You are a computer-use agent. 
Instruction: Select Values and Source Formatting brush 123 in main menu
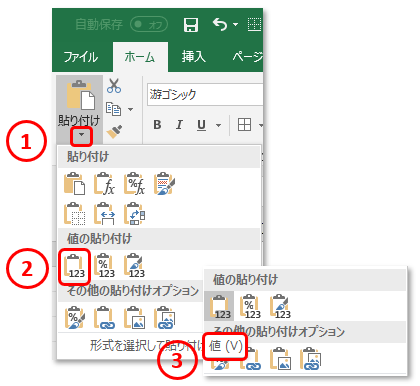(134, 266)
